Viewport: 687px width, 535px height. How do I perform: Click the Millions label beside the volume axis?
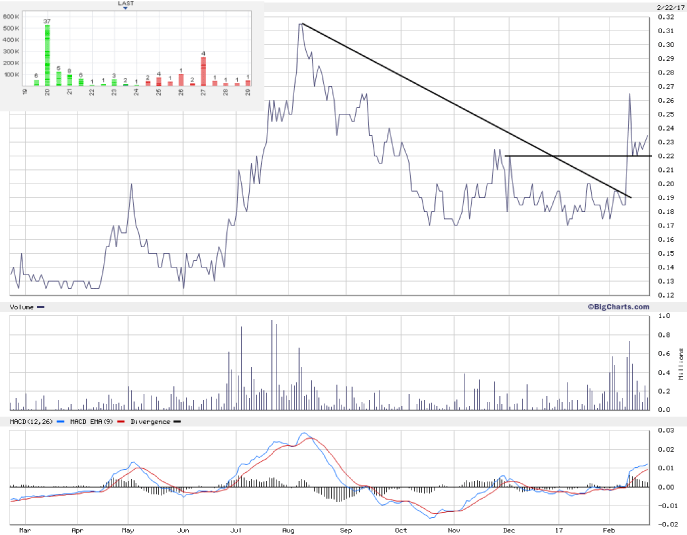[681, 363]
